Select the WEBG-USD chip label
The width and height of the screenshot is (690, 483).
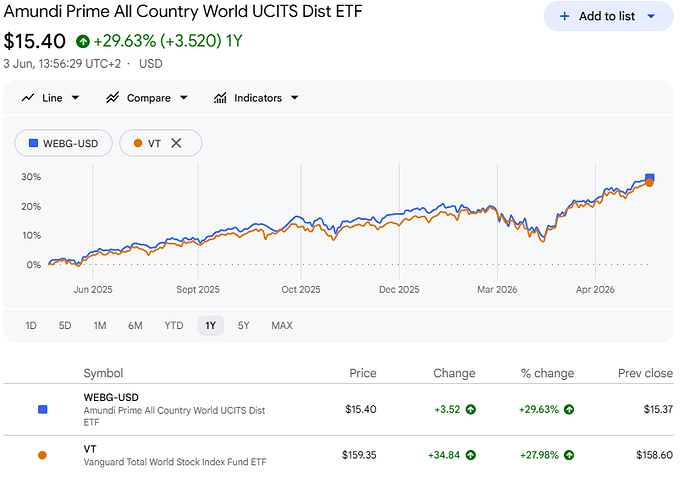70,143
